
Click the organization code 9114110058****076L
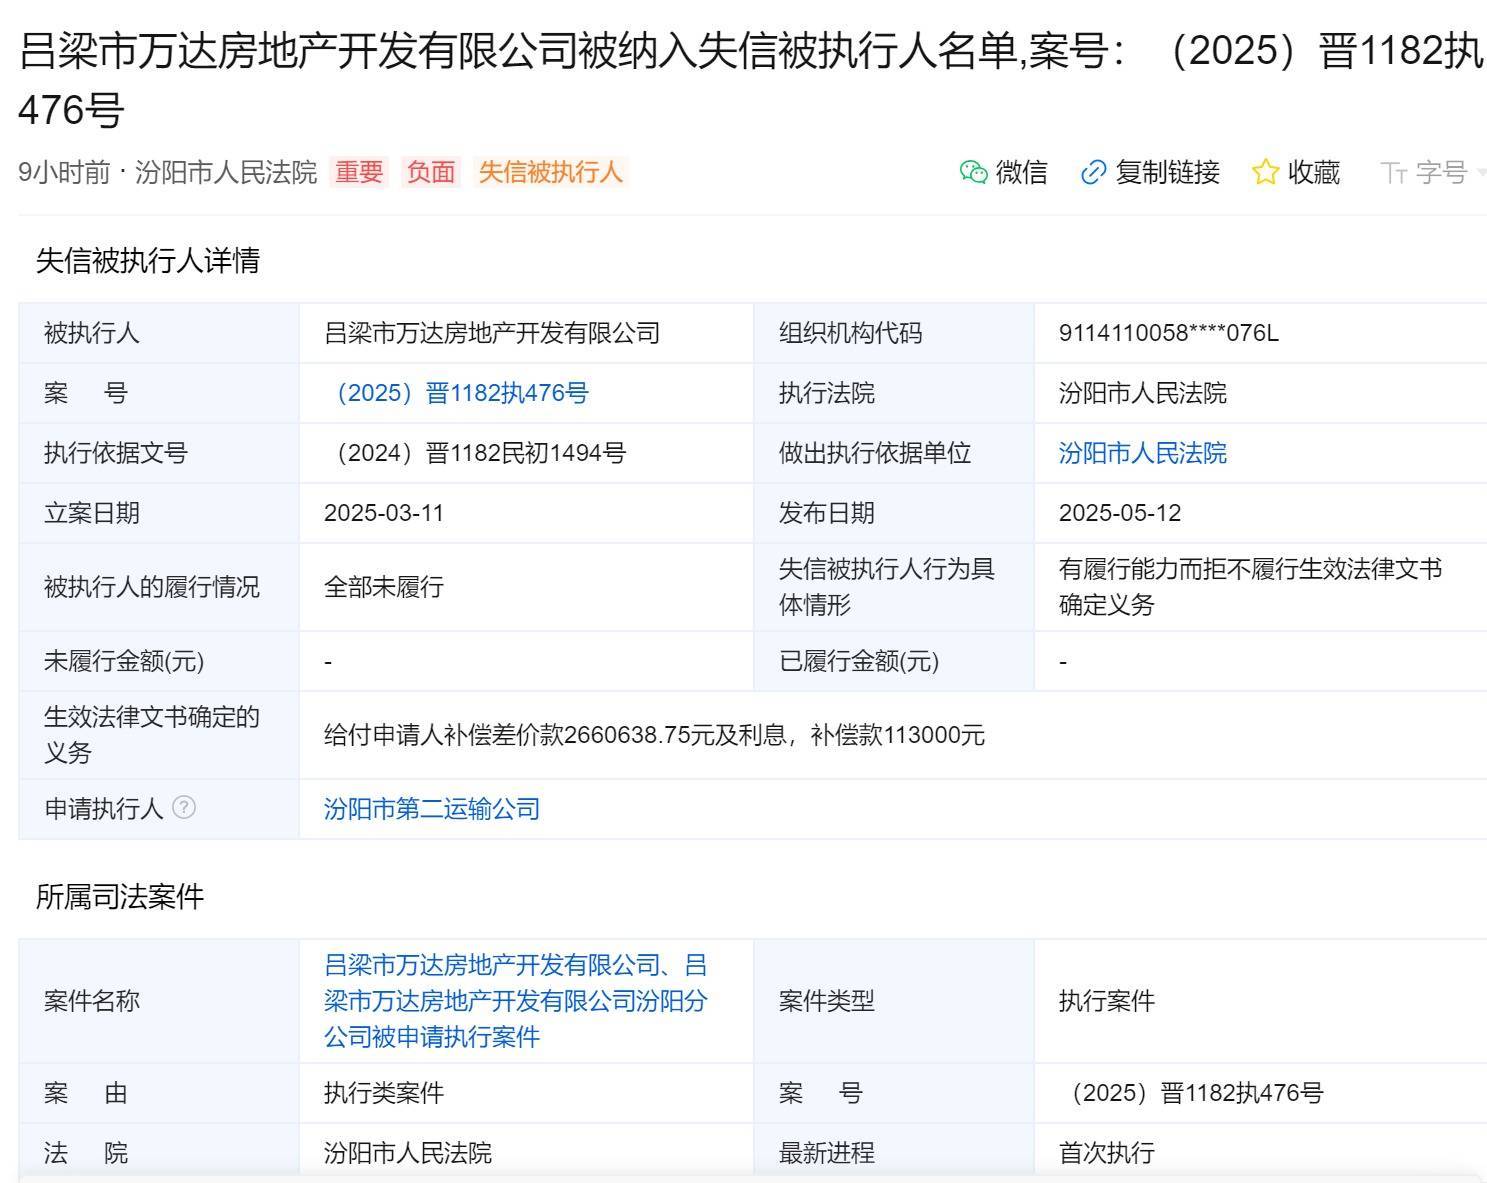pos(1168,333)
